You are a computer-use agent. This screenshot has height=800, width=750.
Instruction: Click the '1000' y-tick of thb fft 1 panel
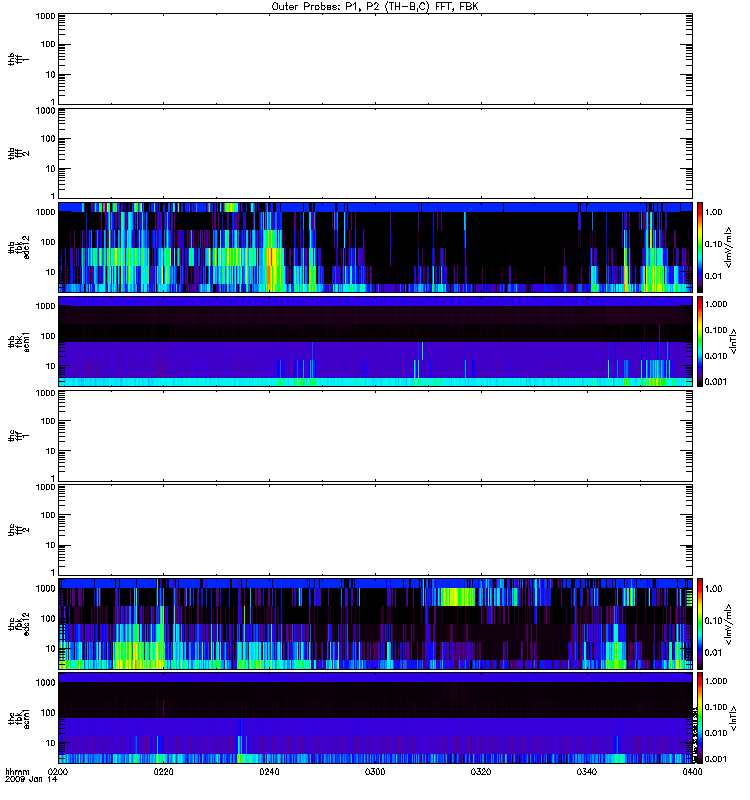[46, 16]
